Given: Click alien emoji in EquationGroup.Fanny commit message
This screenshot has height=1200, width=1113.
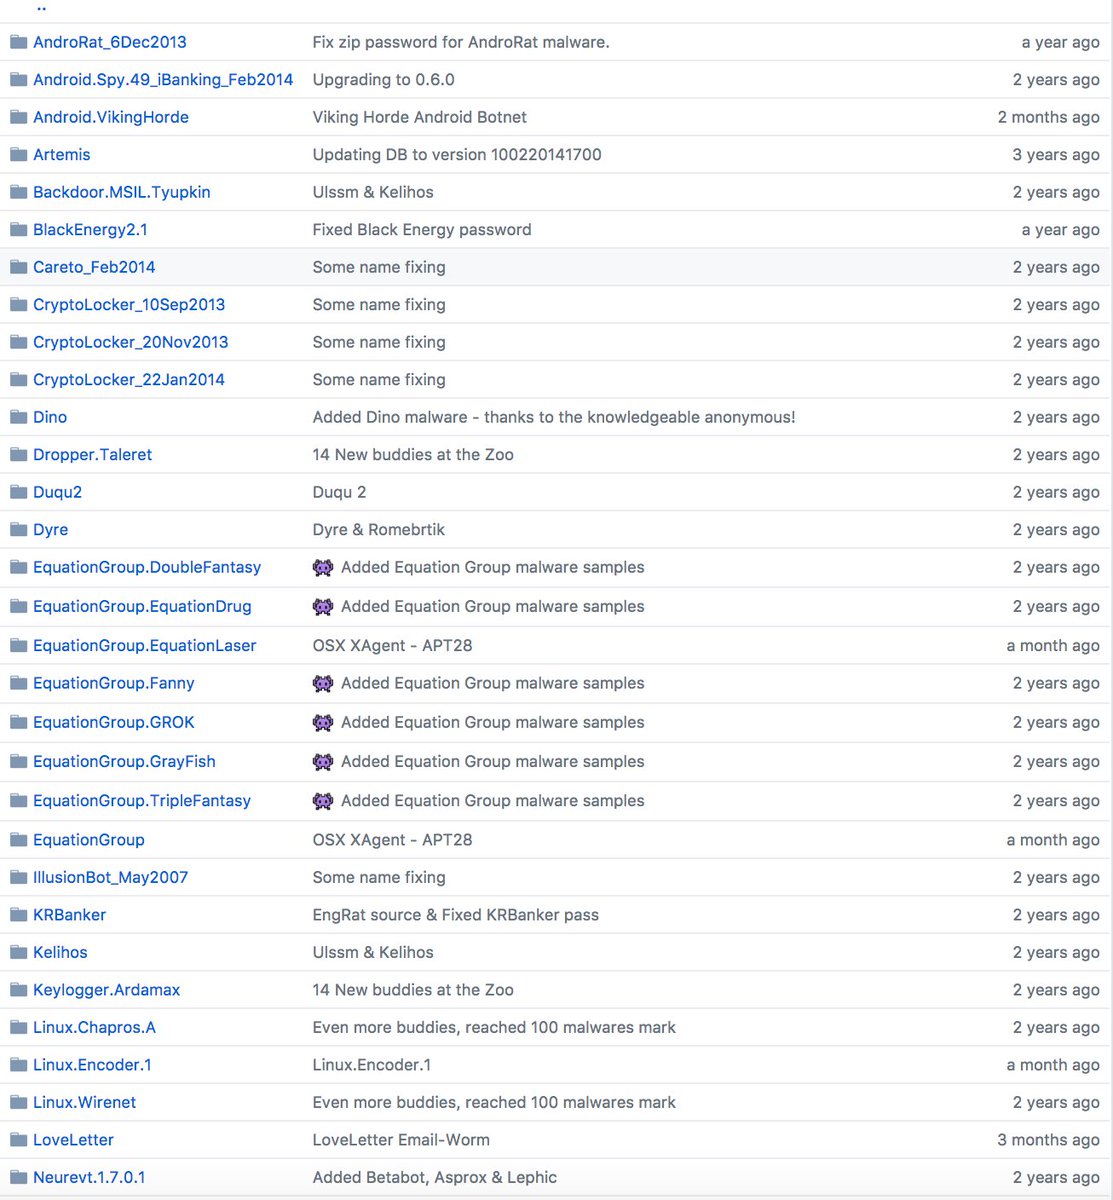Looking at the screenshot, I should pos(322,683).
